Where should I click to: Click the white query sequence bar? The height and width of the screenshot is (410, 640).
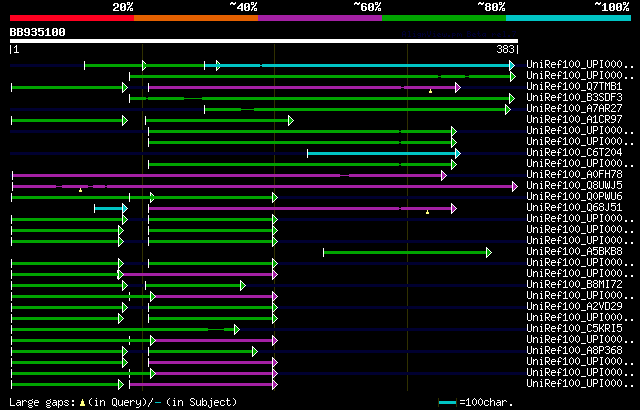click(264, 41)
